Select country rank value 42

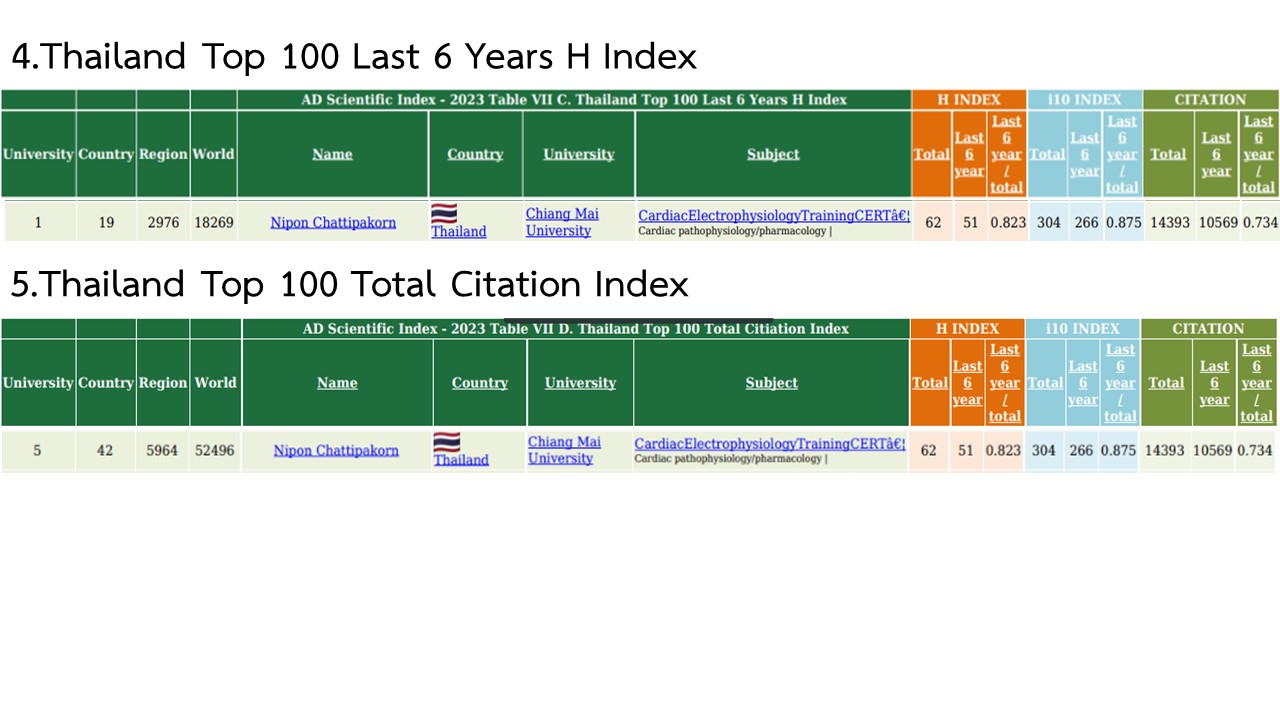click(x=105, y=451)
